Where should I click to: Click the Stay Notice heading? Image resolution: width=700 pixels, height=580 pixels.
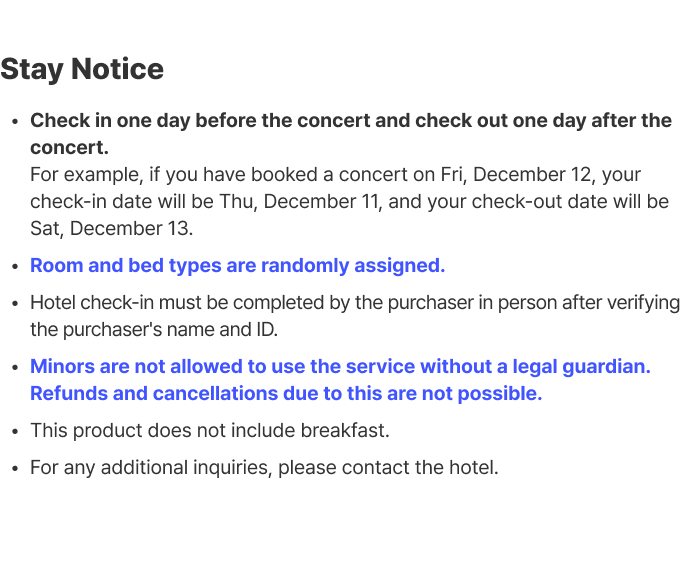[x=82, y=69]
